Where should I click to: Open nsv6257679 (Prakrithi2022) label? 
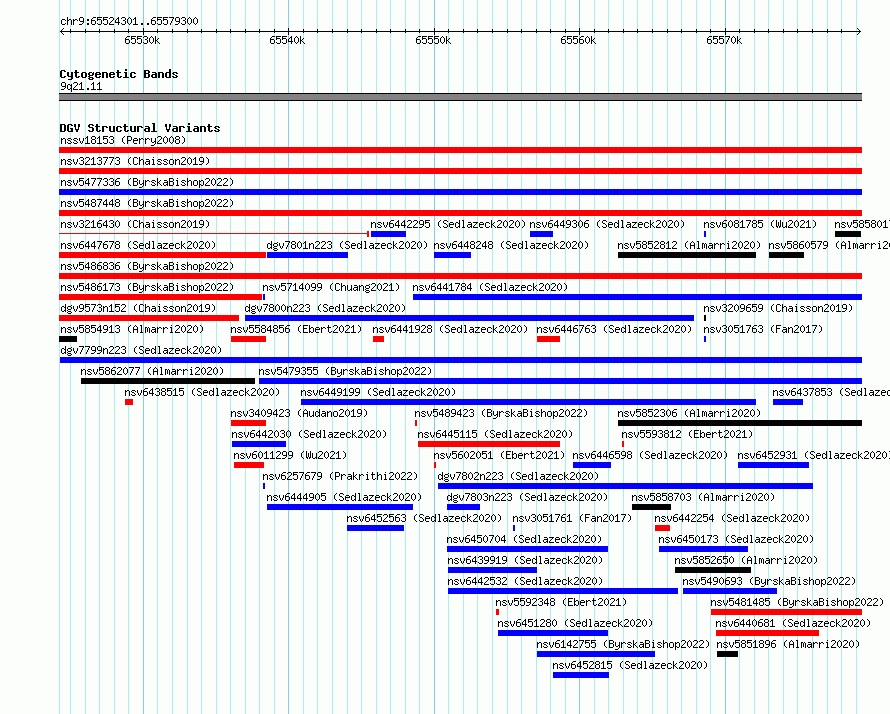point(340,476)
